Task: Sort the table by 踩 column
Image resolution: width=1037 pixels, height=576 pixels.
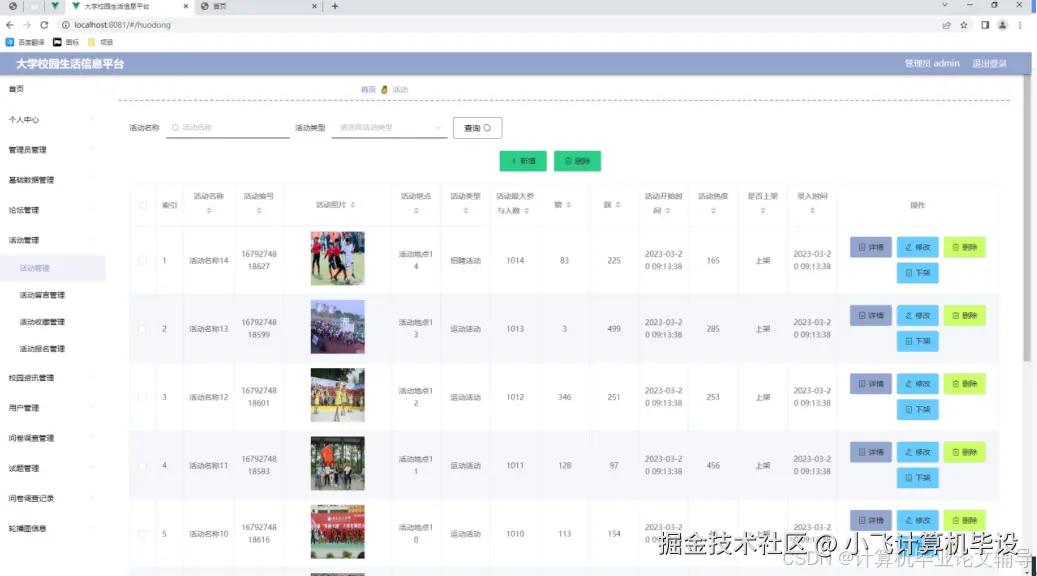Action: tap(618, 205)
